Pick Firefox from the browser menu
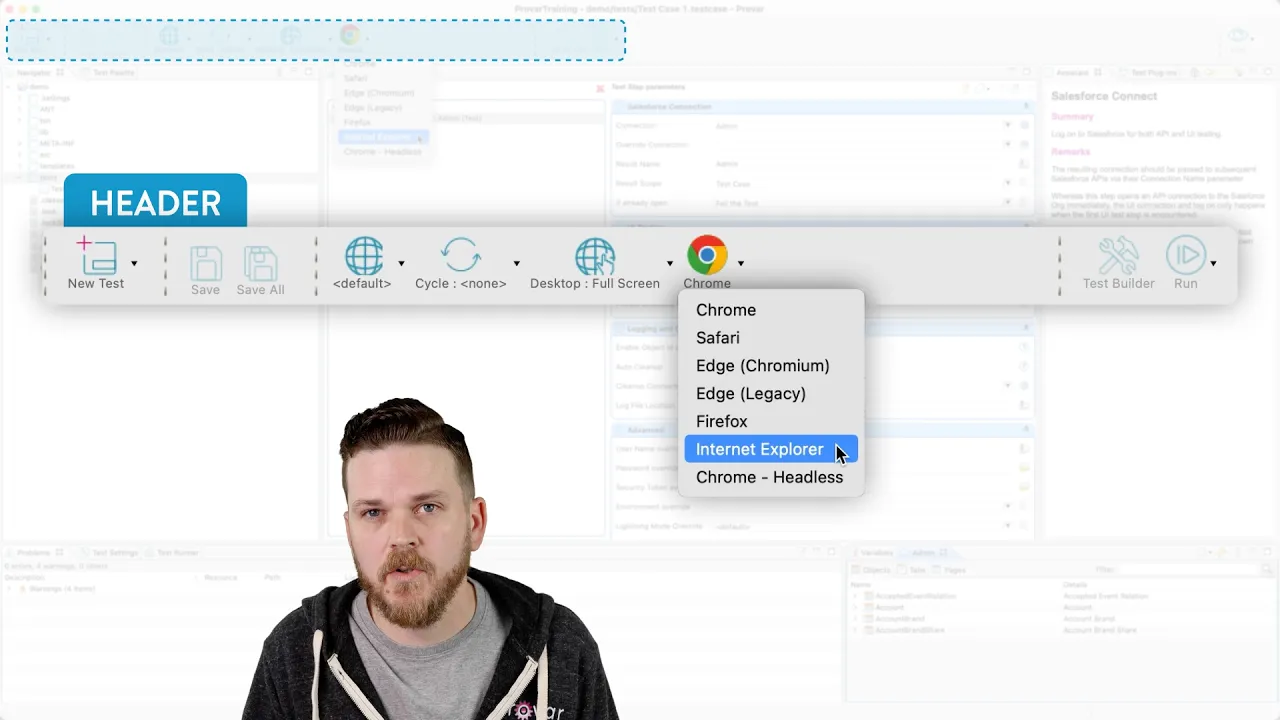 click(771, 422)
